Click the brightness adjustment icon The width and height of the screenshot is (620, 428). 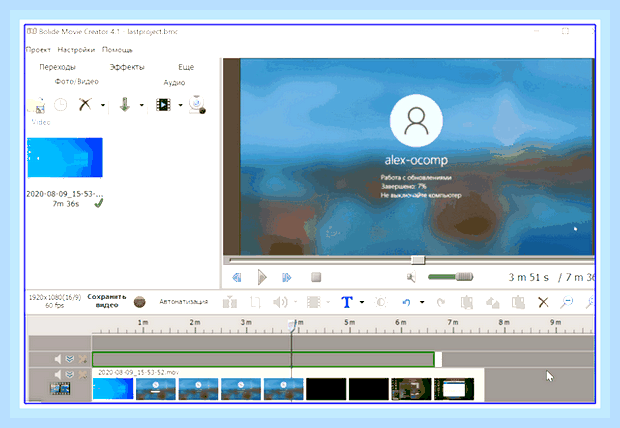pos(381,302)
